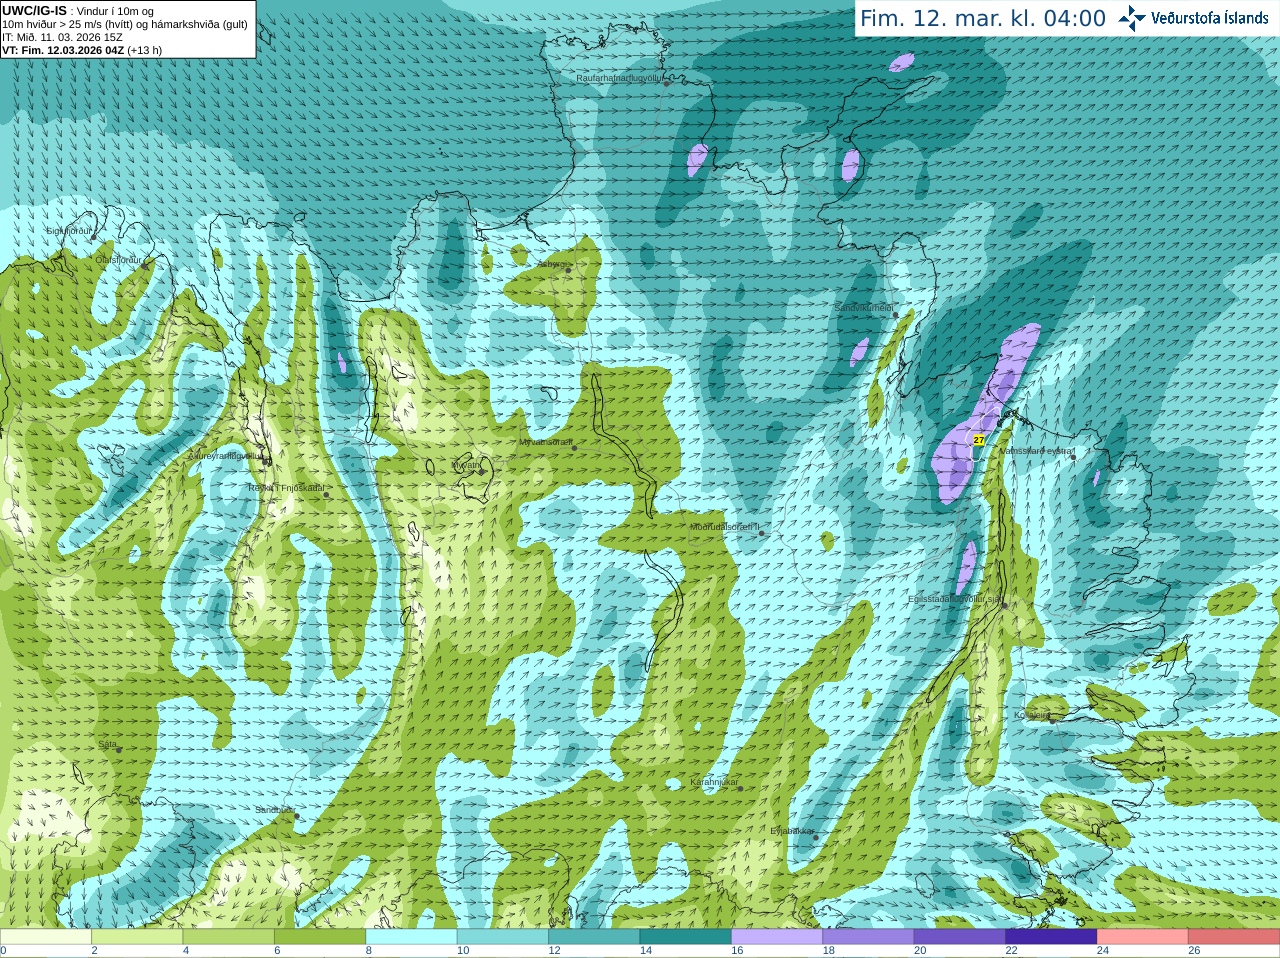
Task: Click the 'Fim. 12. mar. kl. 04:00' timestamp
Action: [x=983, y=18]
